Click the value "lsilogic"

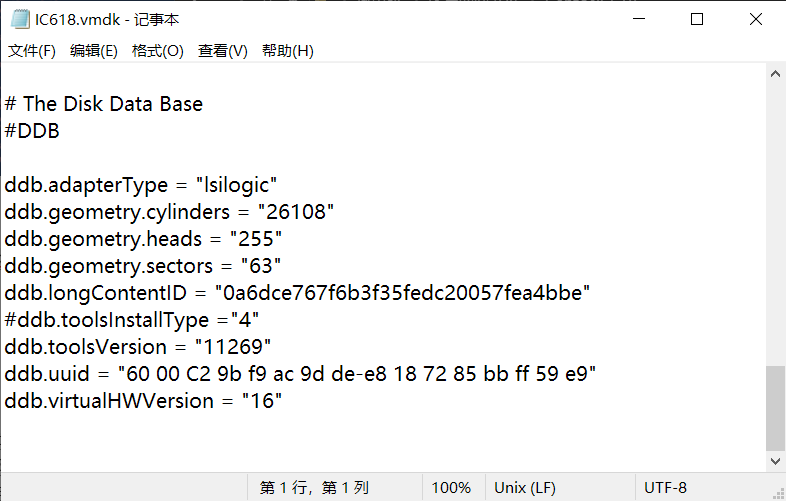(236, 186)
